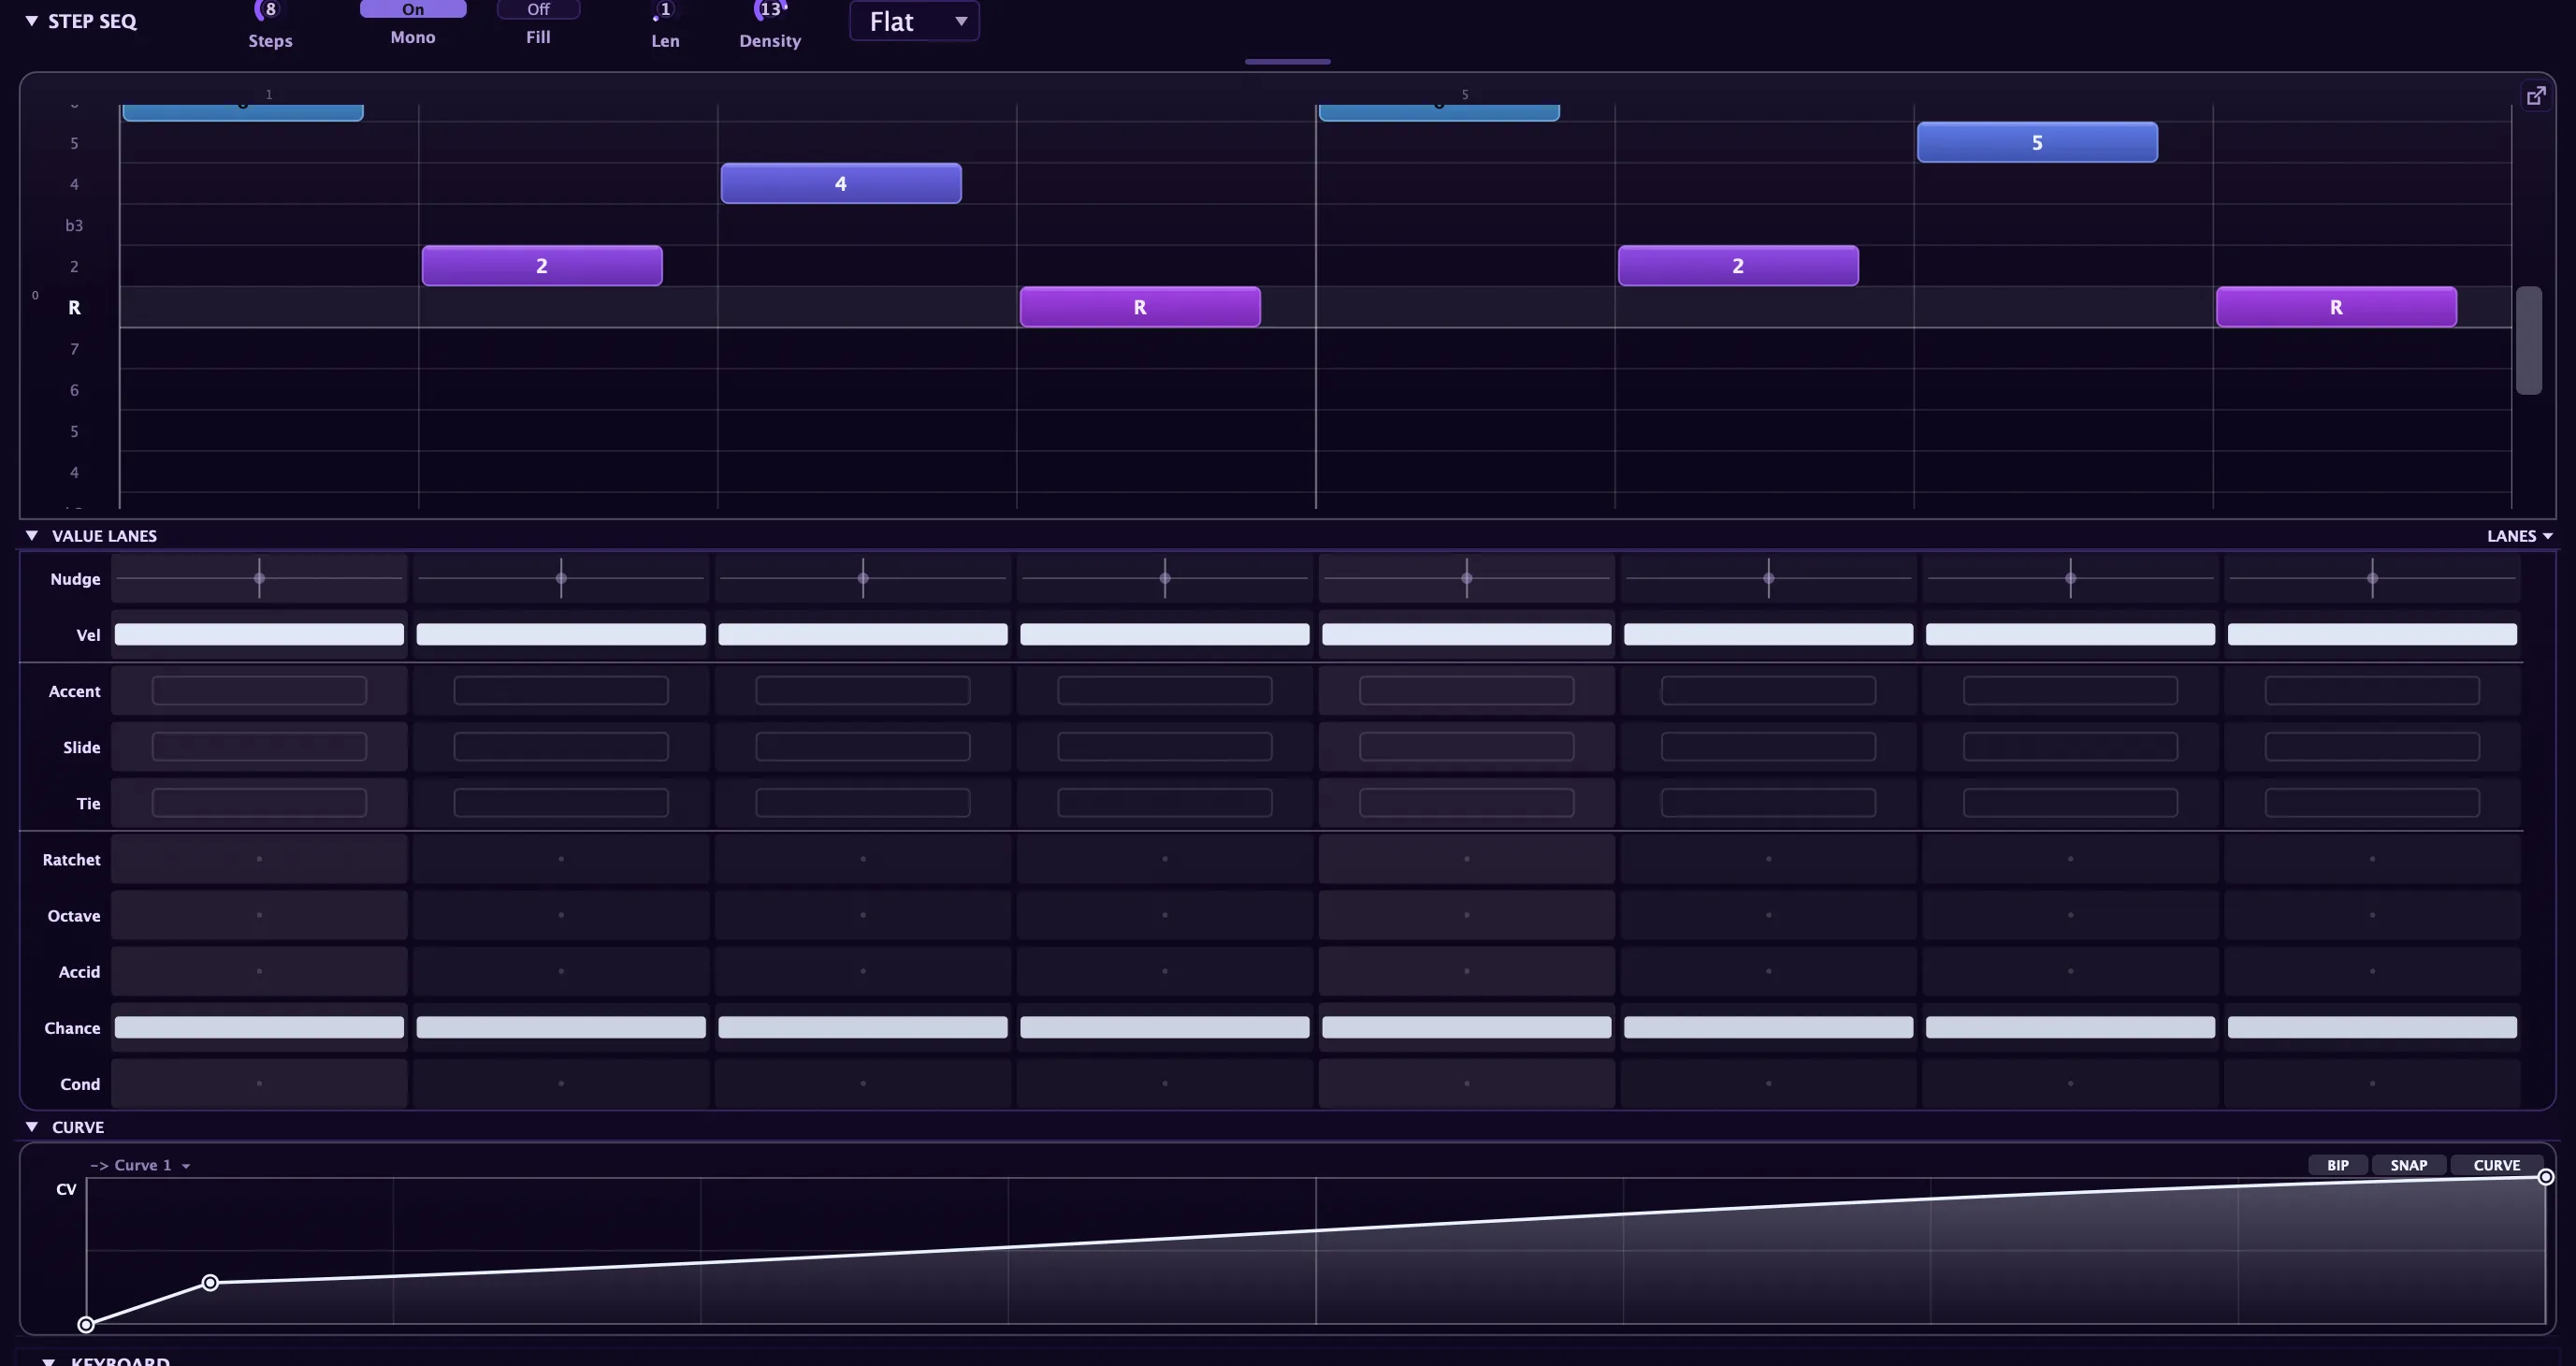Image resolution: width=2576 pixels, height=1366 pixels.
Task: Toggle Fill currently Off
Action: [538, 9]
